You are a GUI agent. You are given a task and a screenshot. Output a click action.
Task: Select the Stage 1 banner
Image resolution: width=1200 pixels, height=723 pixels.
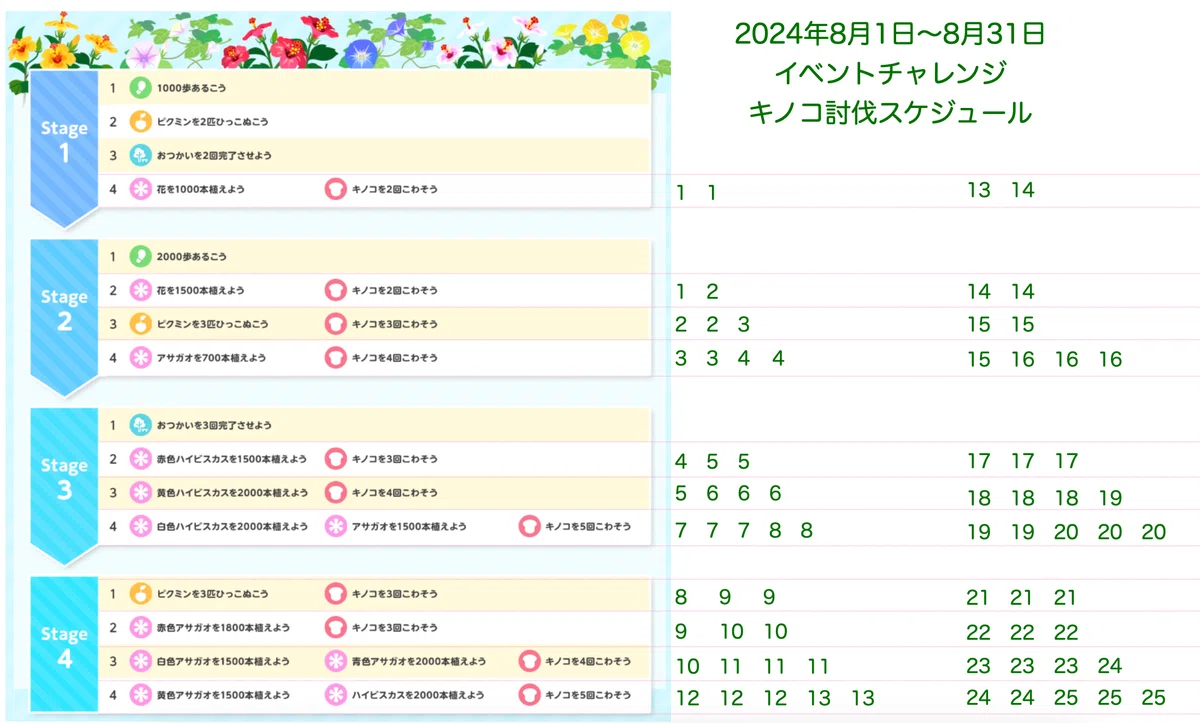click(x=64, y=150)
